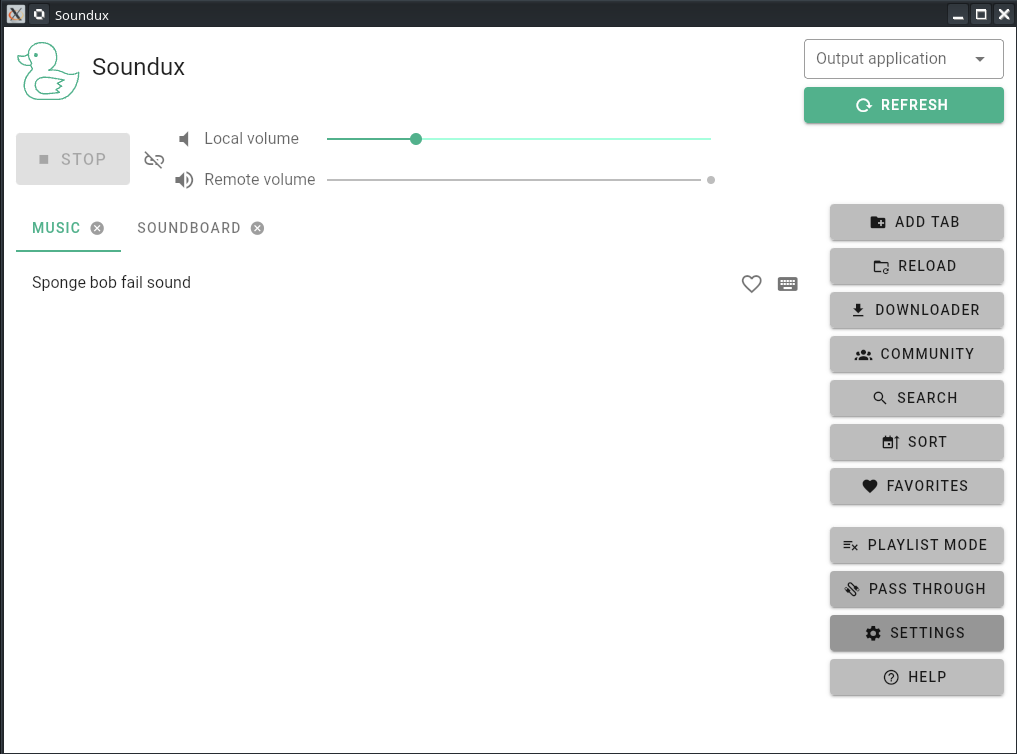
Task: Switch to the SOUNDBOARD tab
Action: pyautogui.click(x=188, y=228)
